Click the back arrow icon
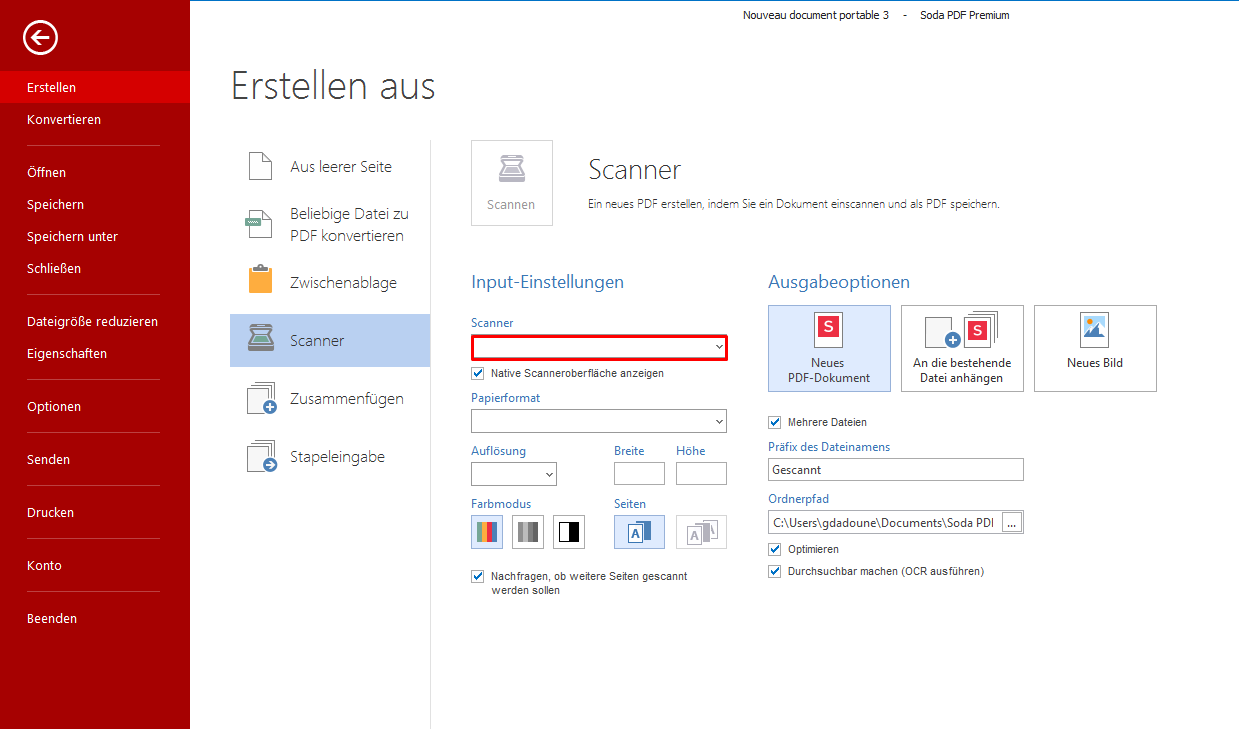The image size is (1239, 729). coord(41,38)
